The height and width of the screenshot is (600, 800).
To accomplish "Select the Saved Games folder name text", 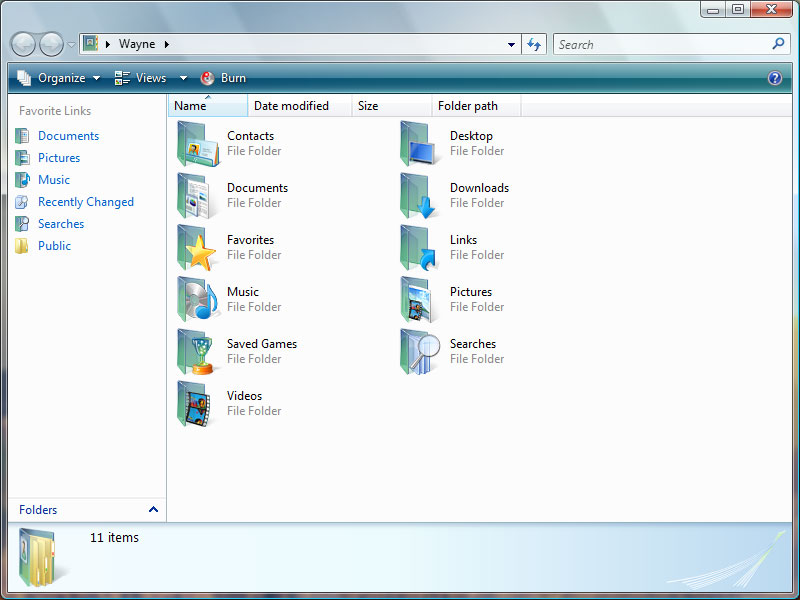I will point(262,344).
